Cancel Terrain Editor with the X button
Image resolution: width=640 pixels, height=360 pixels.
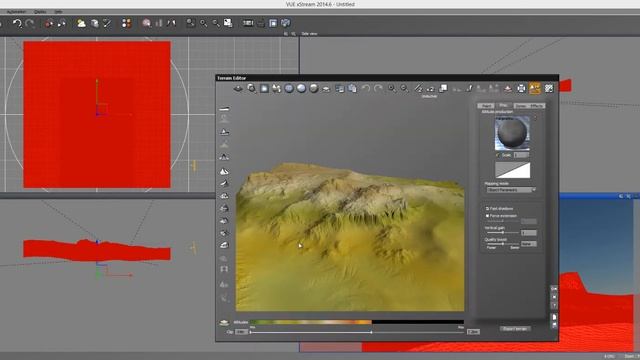click(554, 297)
